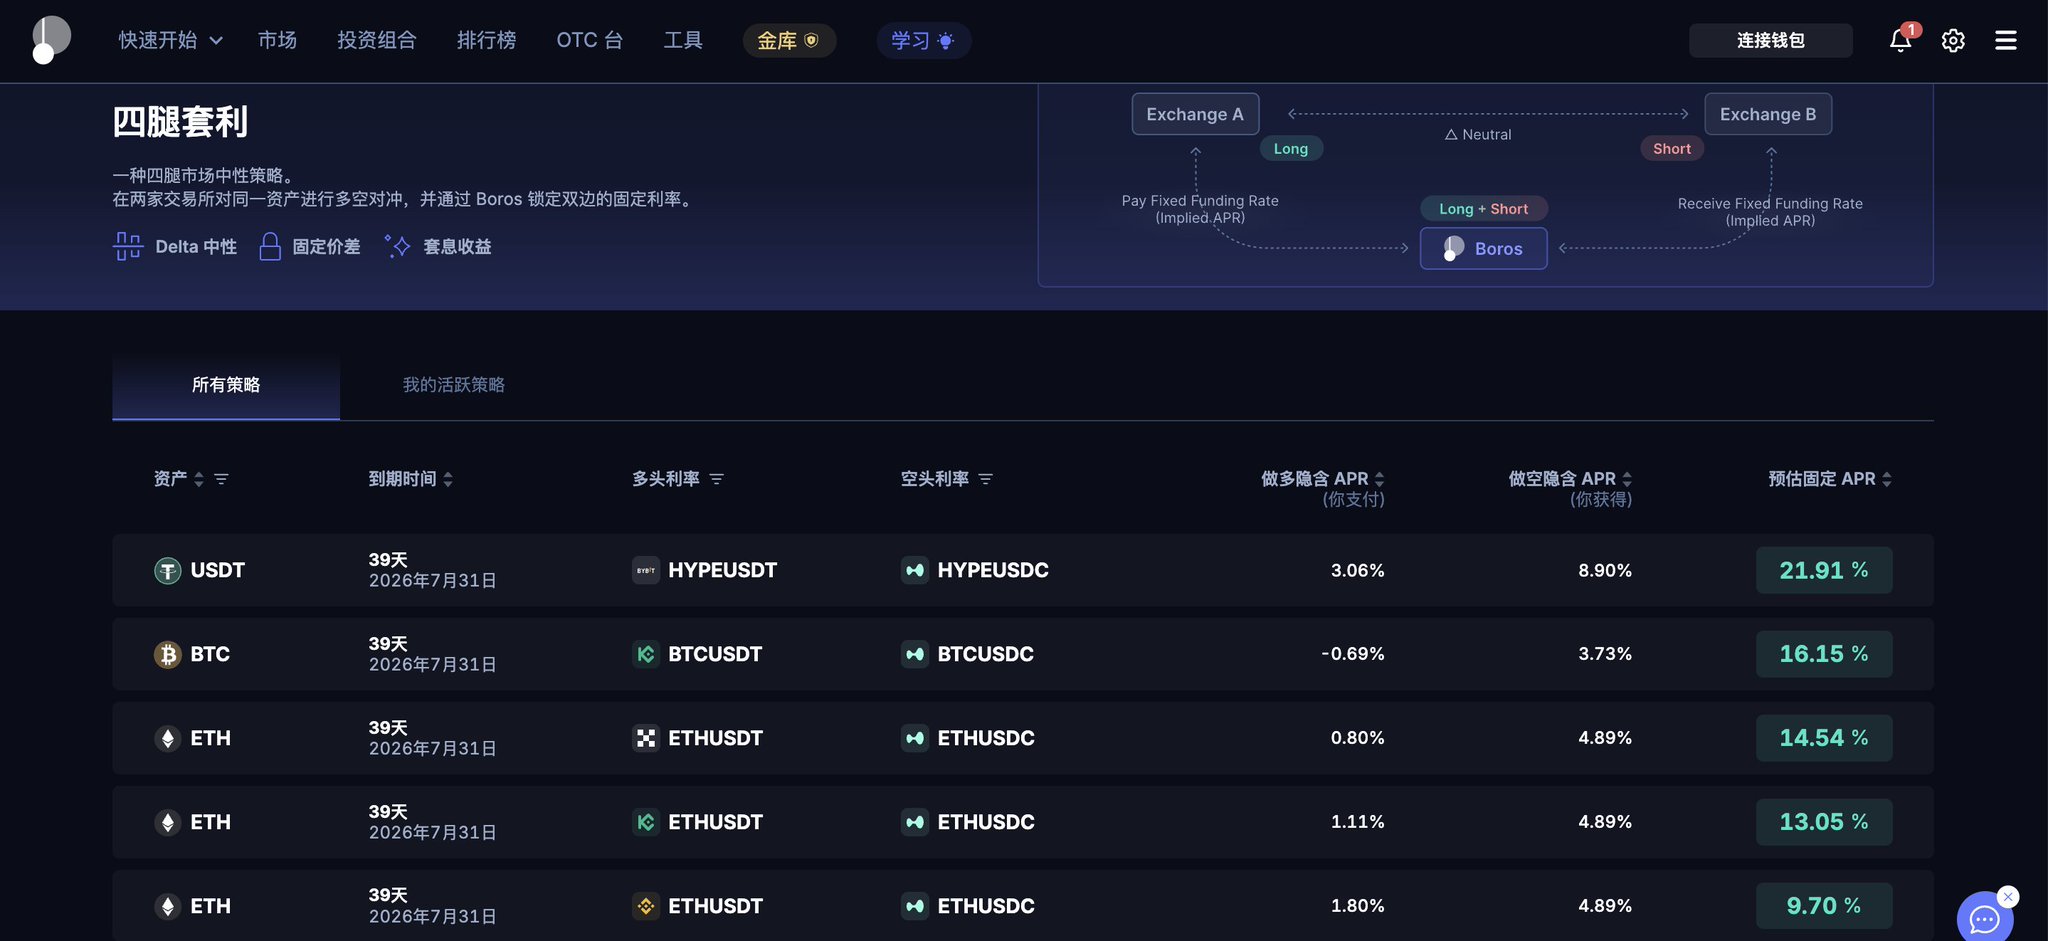Sort by the 资产 column arrows
The image size is (2048, 941).
199,479
